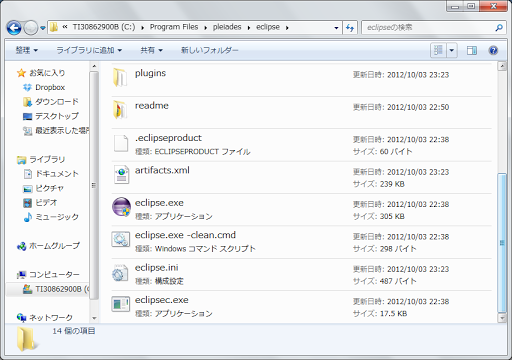The height and width of the screenshot is (360, 512).
Task: Select the readme folder icon
Action: (120, 109)
